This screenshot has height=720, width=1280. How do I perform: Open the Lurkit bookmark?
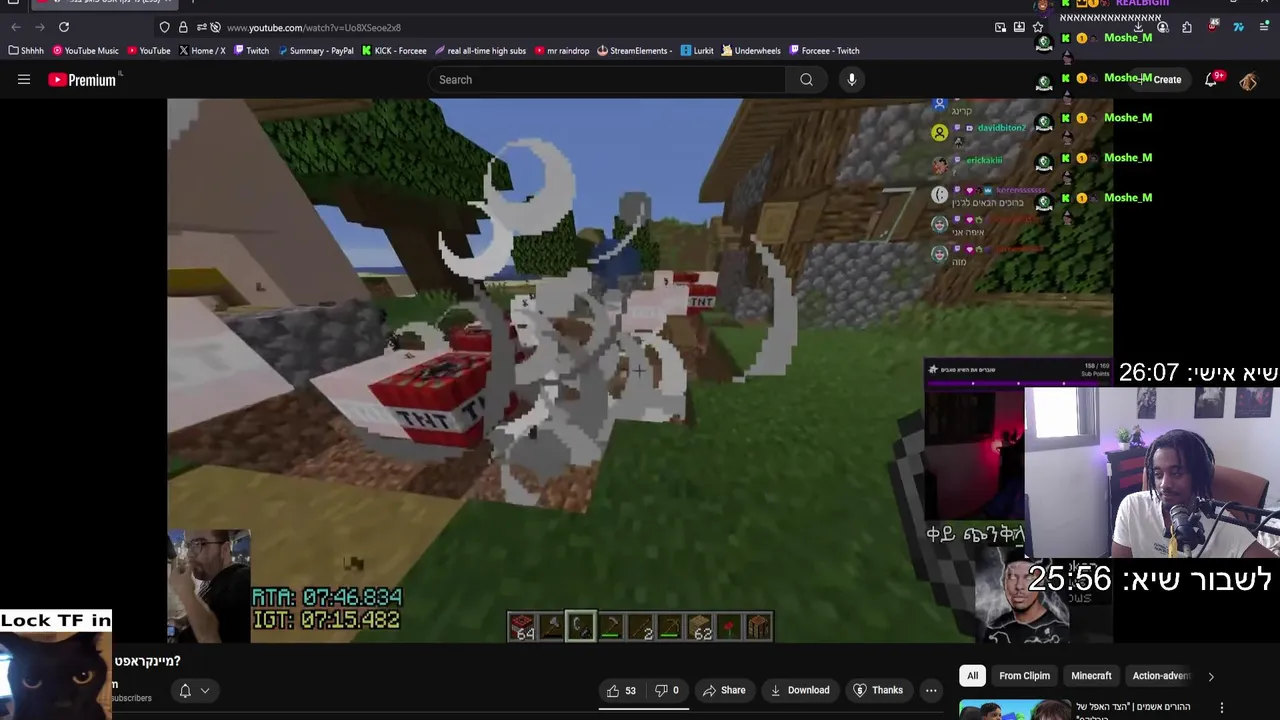point(697,51)
